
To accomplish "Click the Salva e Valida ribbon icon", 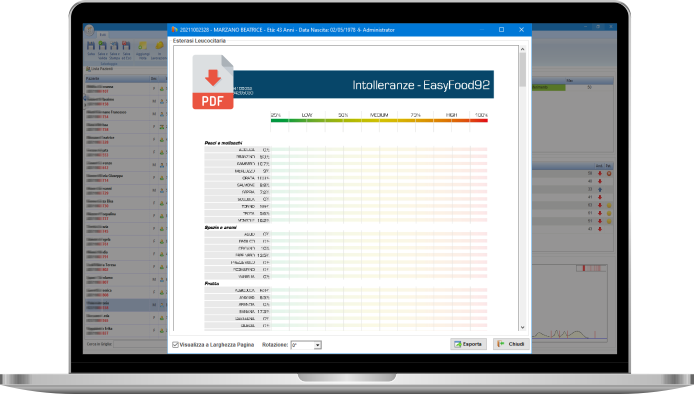I will tap(103, 46).
